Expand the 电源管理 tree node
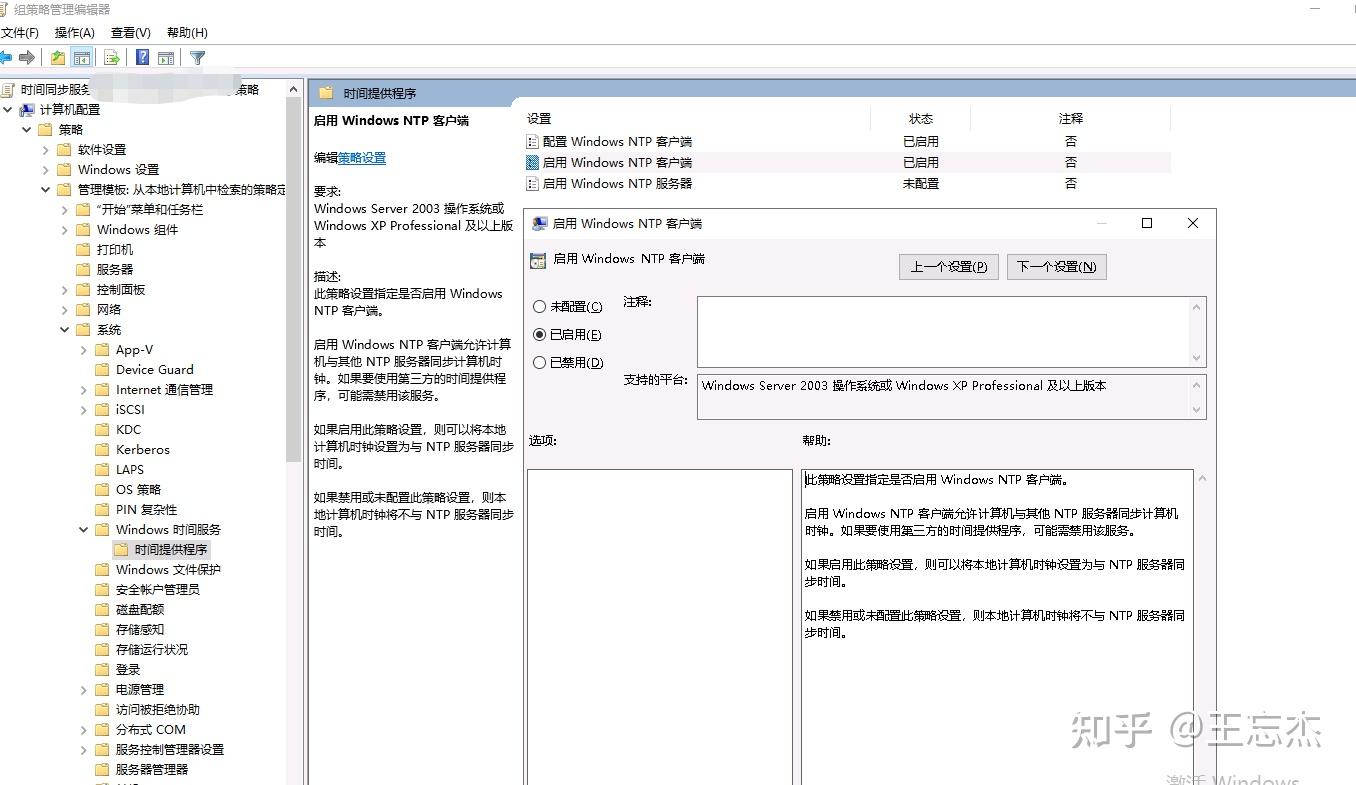1356x785 pixels. (x=84, y=690)
